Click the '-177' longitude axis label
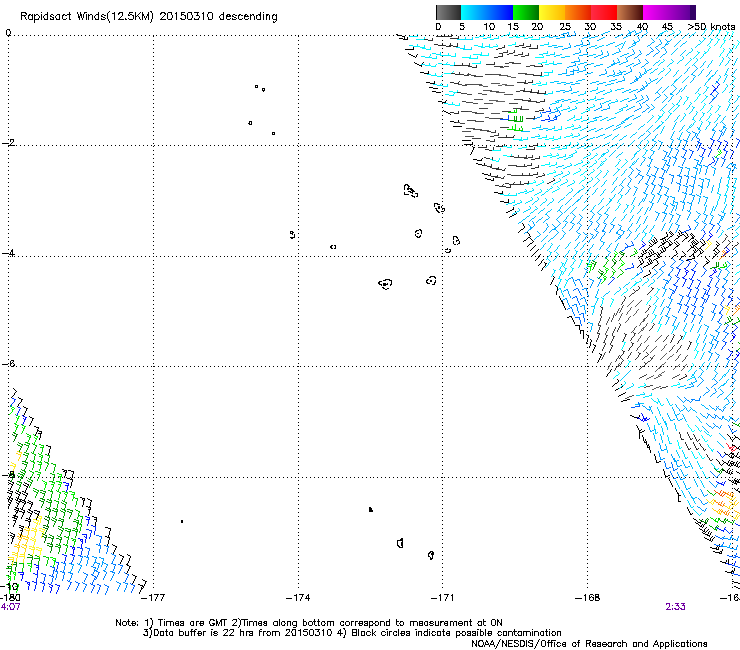This screenshot has height=650, width=740. [153, 598]
